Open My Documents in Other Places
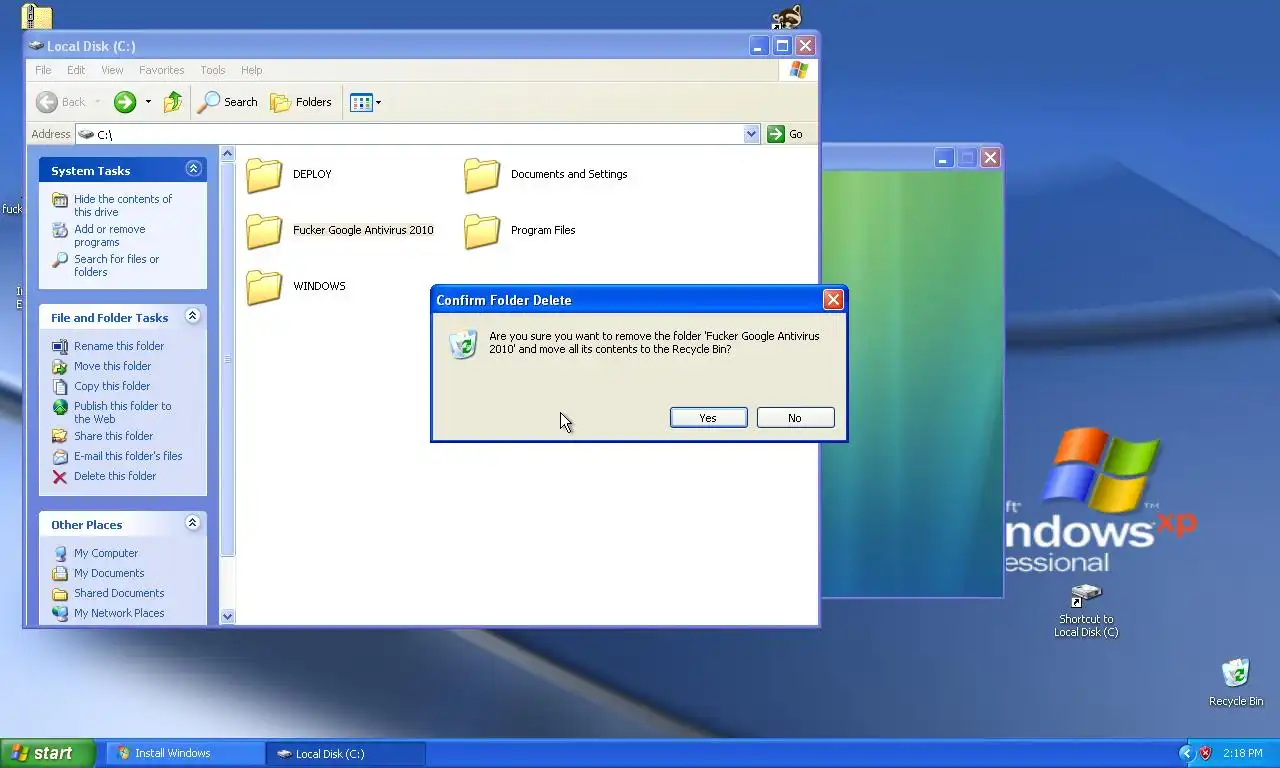The height and width of the screenshot is (768, 1280). (109, 573)
